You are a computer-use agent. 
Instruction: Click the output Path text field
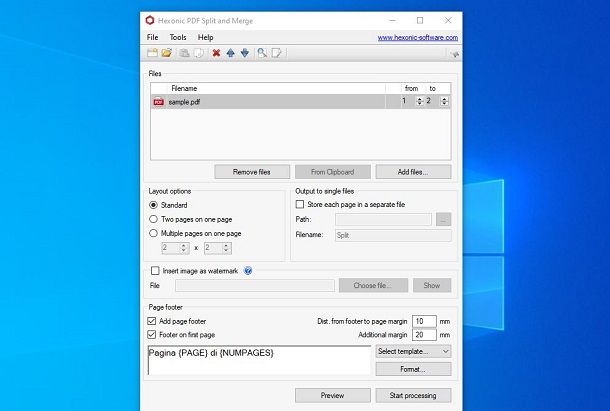pos(383,220)
